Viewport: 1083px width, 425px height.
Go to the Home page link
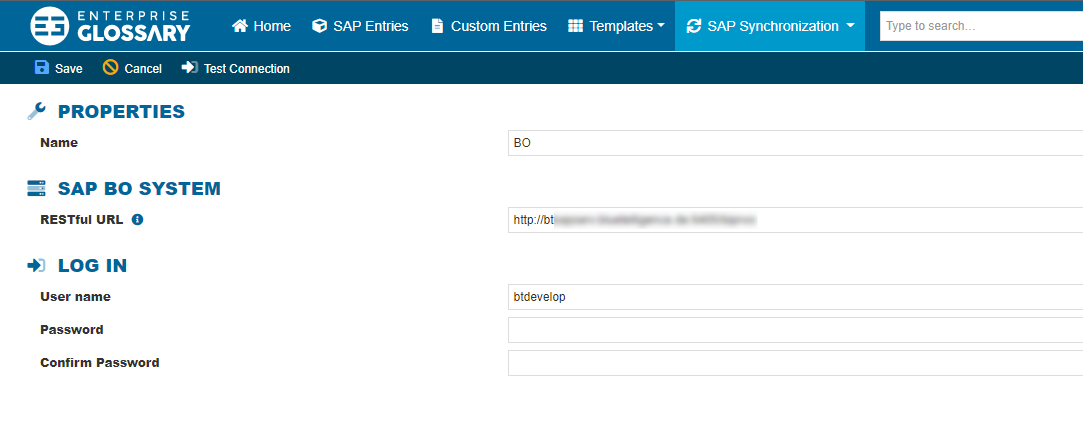pyautogui.click(x=272, y=26)
